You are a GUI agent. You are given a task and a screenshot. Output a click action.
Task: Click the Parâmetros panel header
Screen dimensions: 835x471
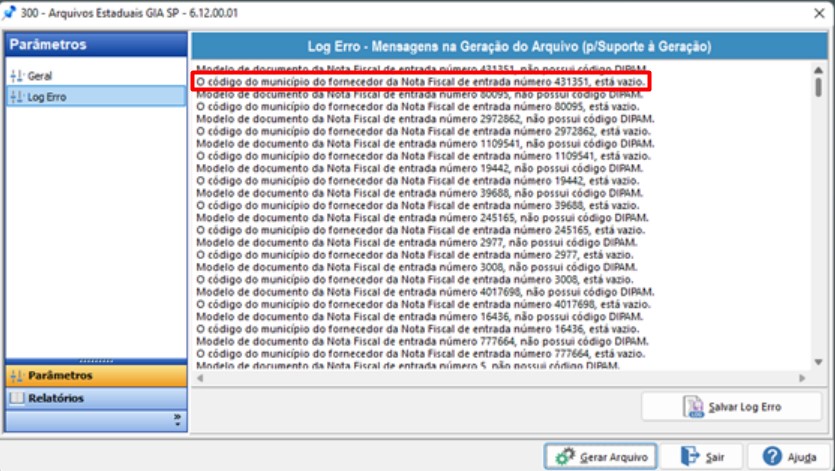coord(96,45)
